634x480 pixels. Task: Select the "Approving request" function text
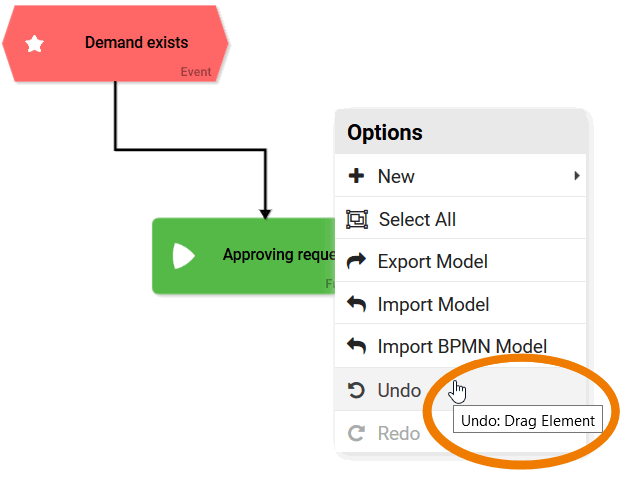[278, 255]
